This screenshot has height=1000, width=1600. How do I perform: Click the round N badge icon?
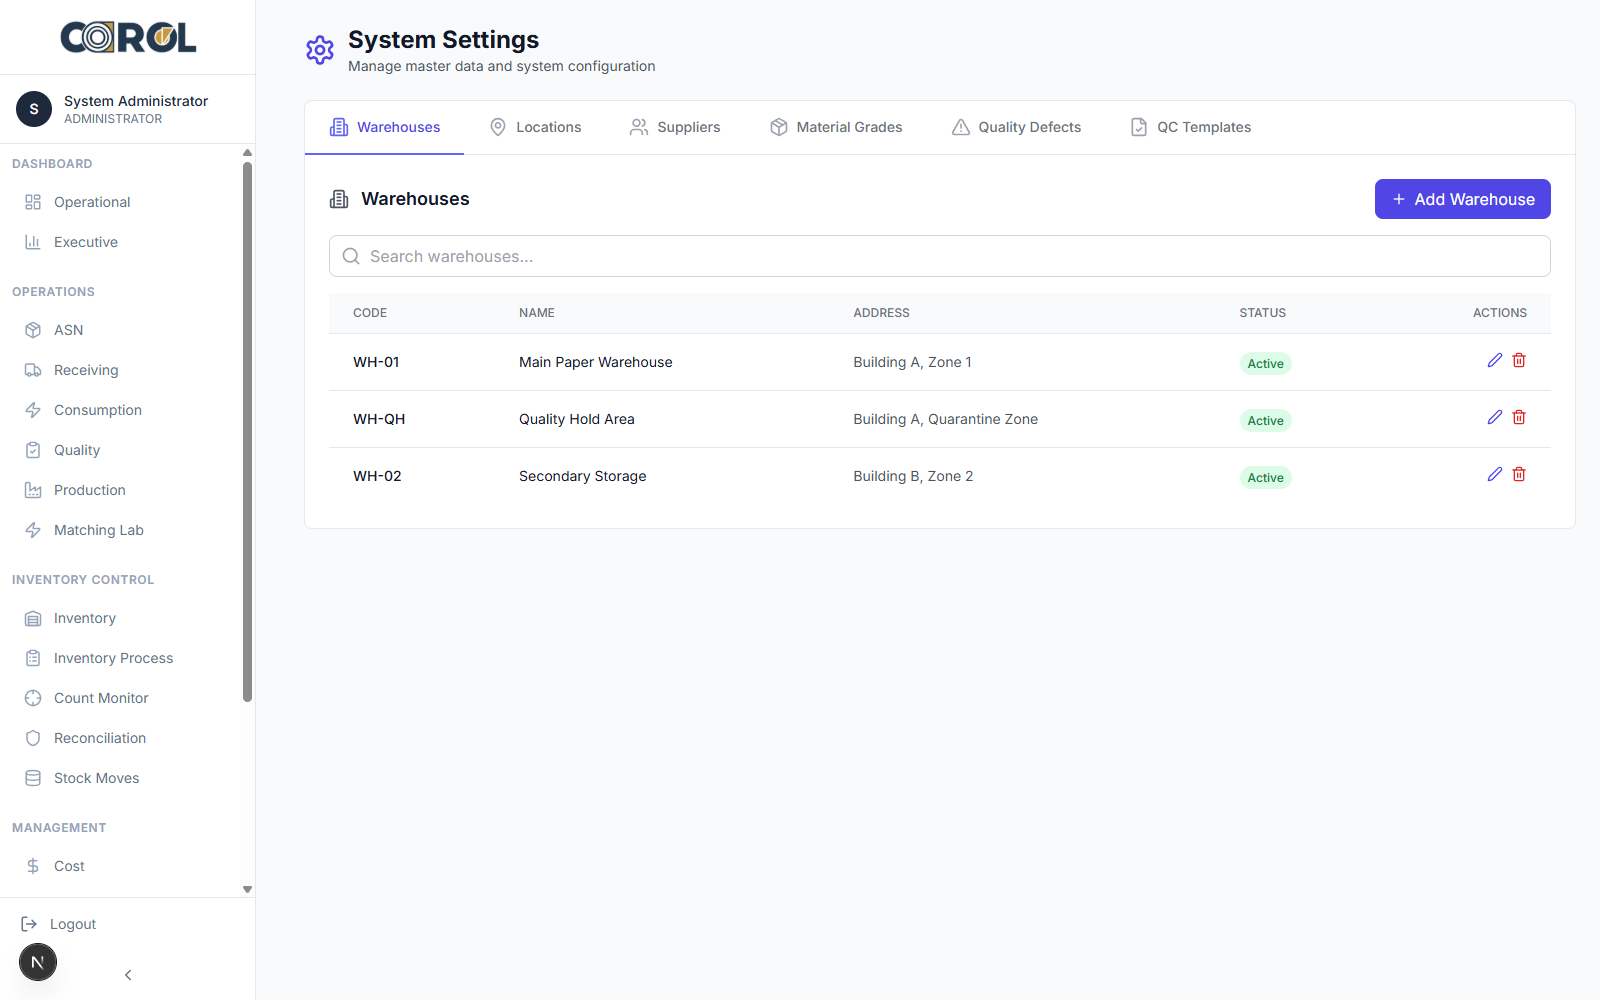pos(38,962)
